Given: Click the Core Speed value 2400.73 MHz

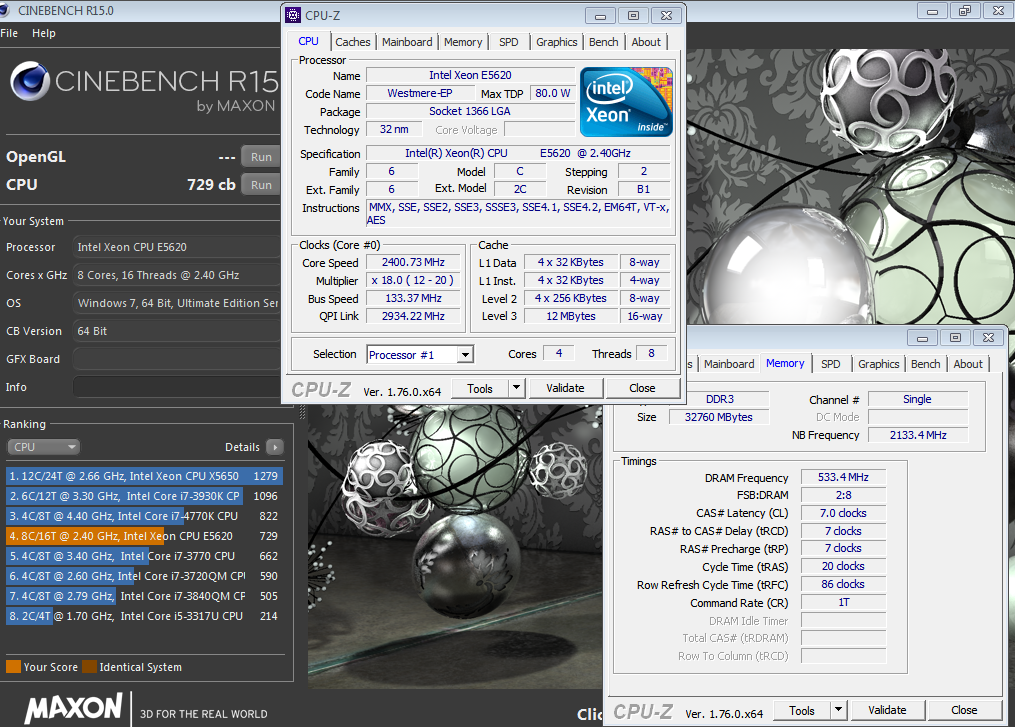Looking at the screenshot, I should pyautogui.click(x=413, y=262).
